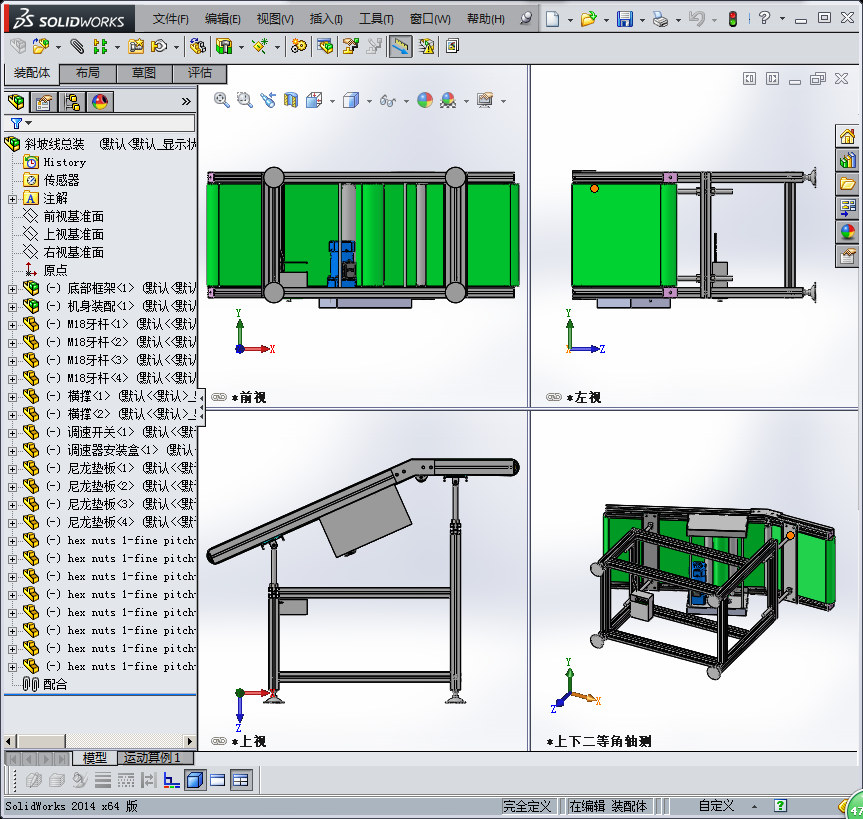Click the Move Component icon

point(160,46)
